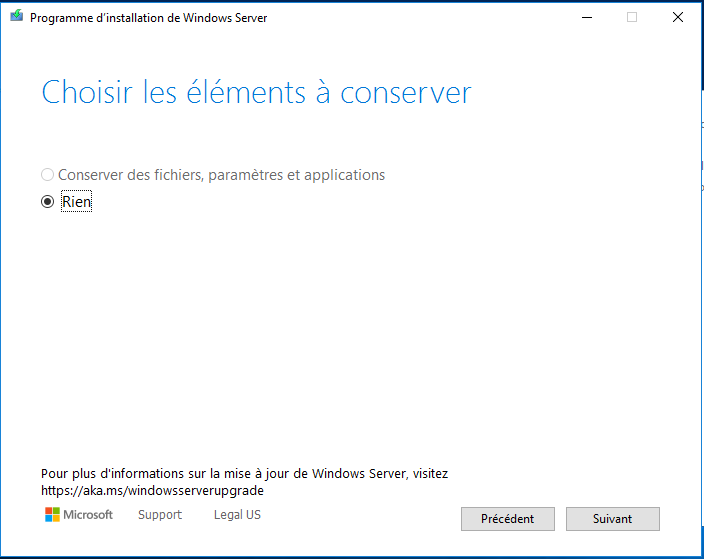704x559 pixels.
Task: Click the Microsoft wordmark text
Action: (88, 515)
